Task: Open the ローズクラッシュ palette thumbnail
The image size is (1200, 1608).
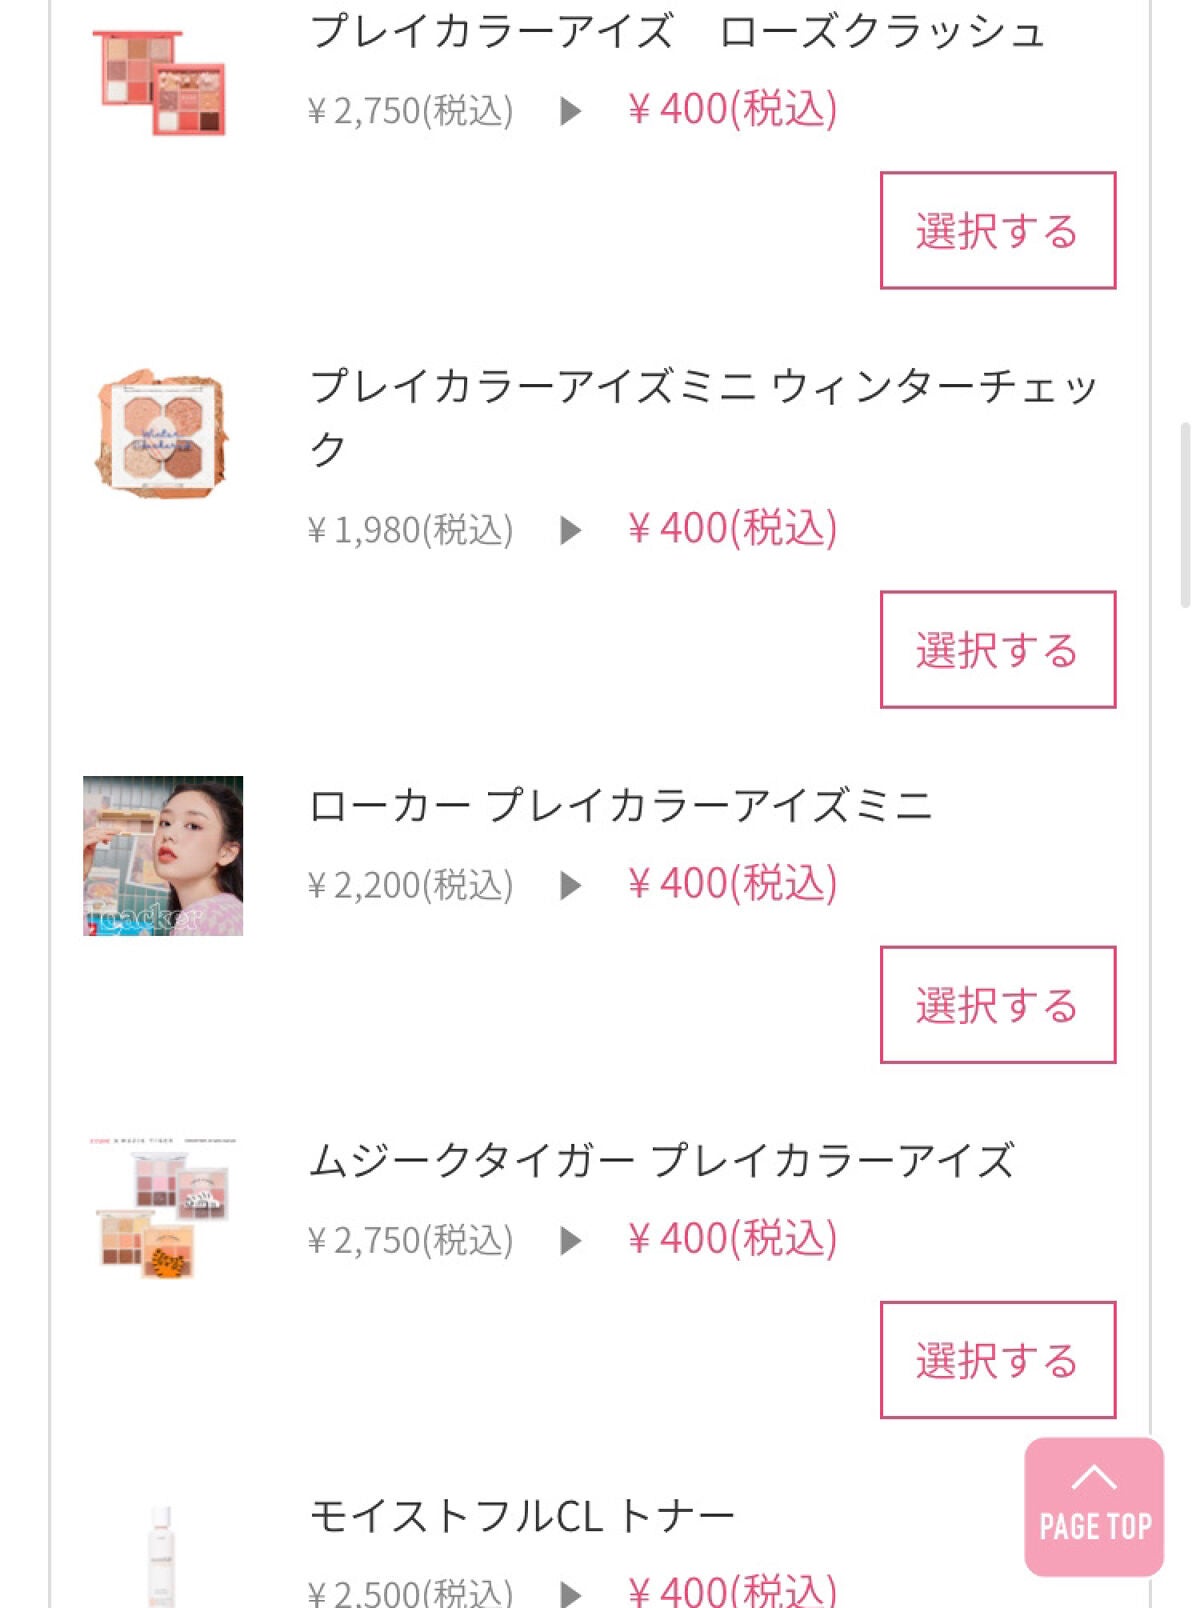Action: (160, 82)
